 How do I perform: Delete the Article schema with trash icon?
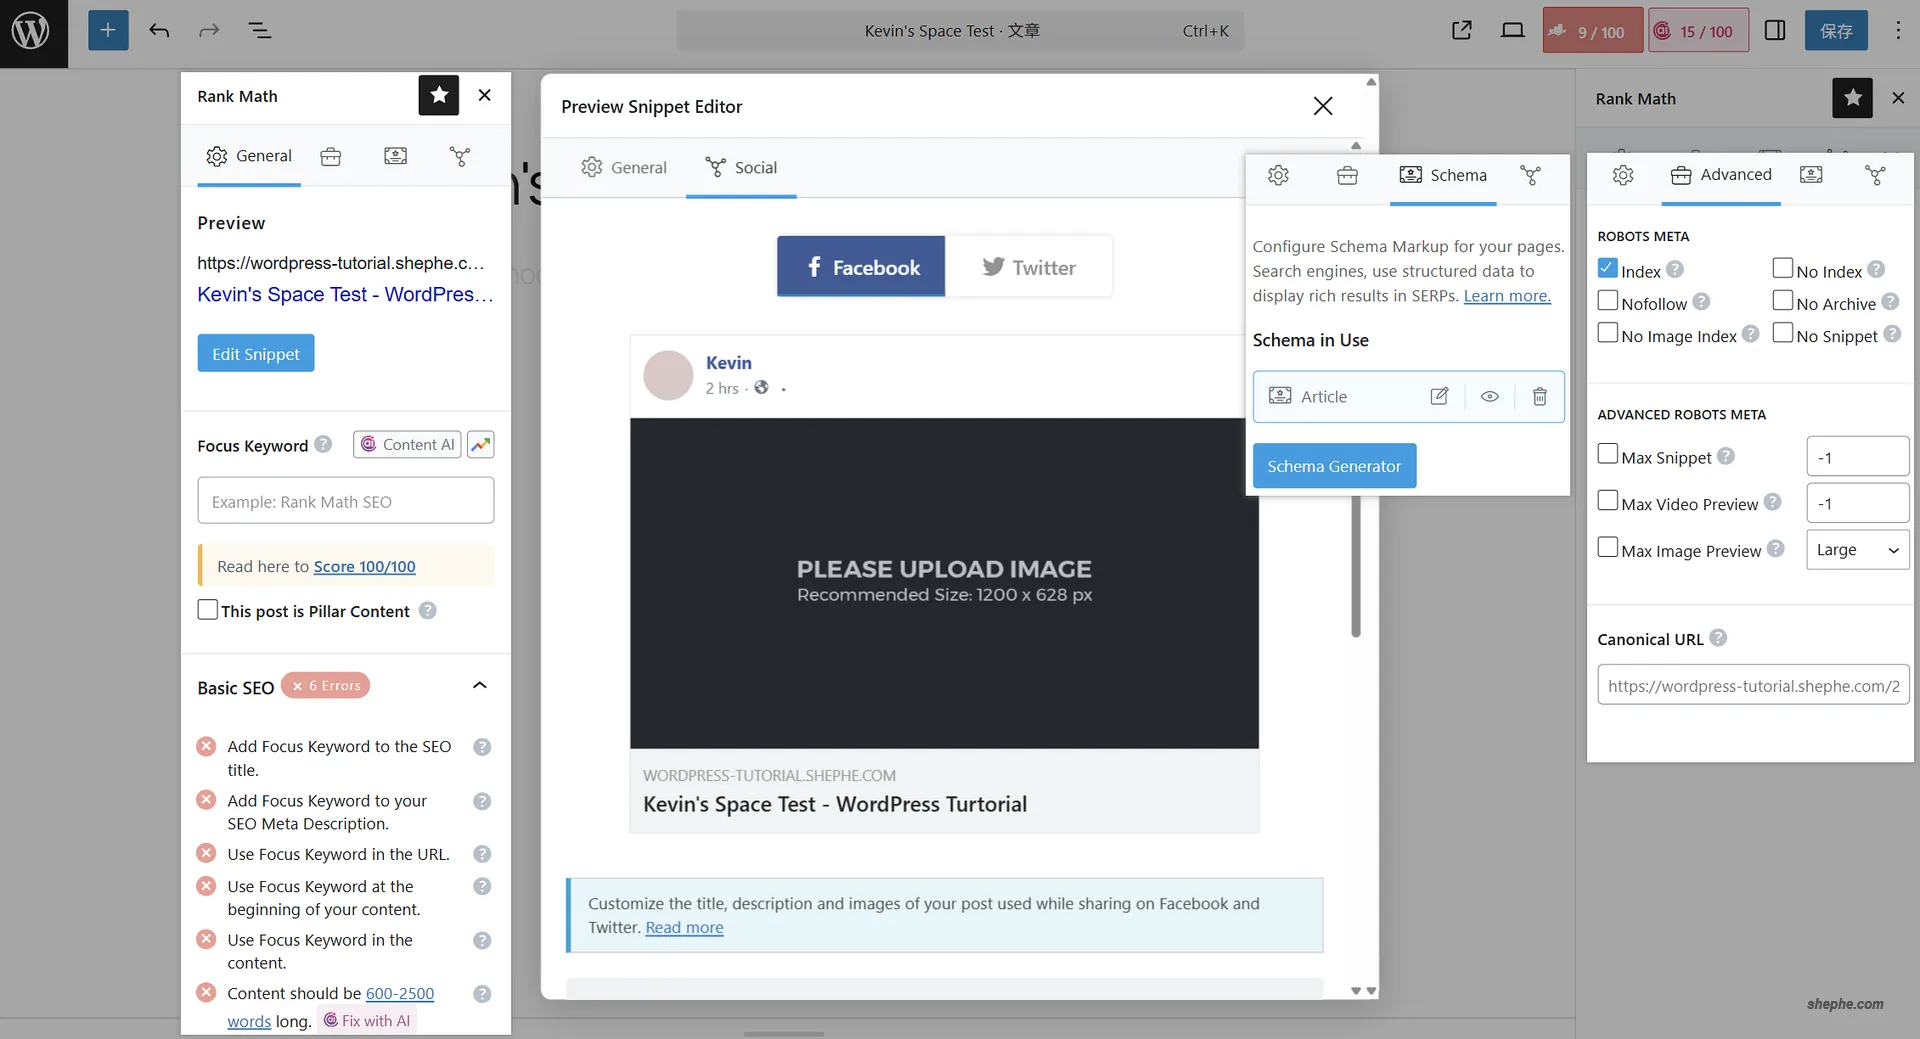pos(1539,397)
